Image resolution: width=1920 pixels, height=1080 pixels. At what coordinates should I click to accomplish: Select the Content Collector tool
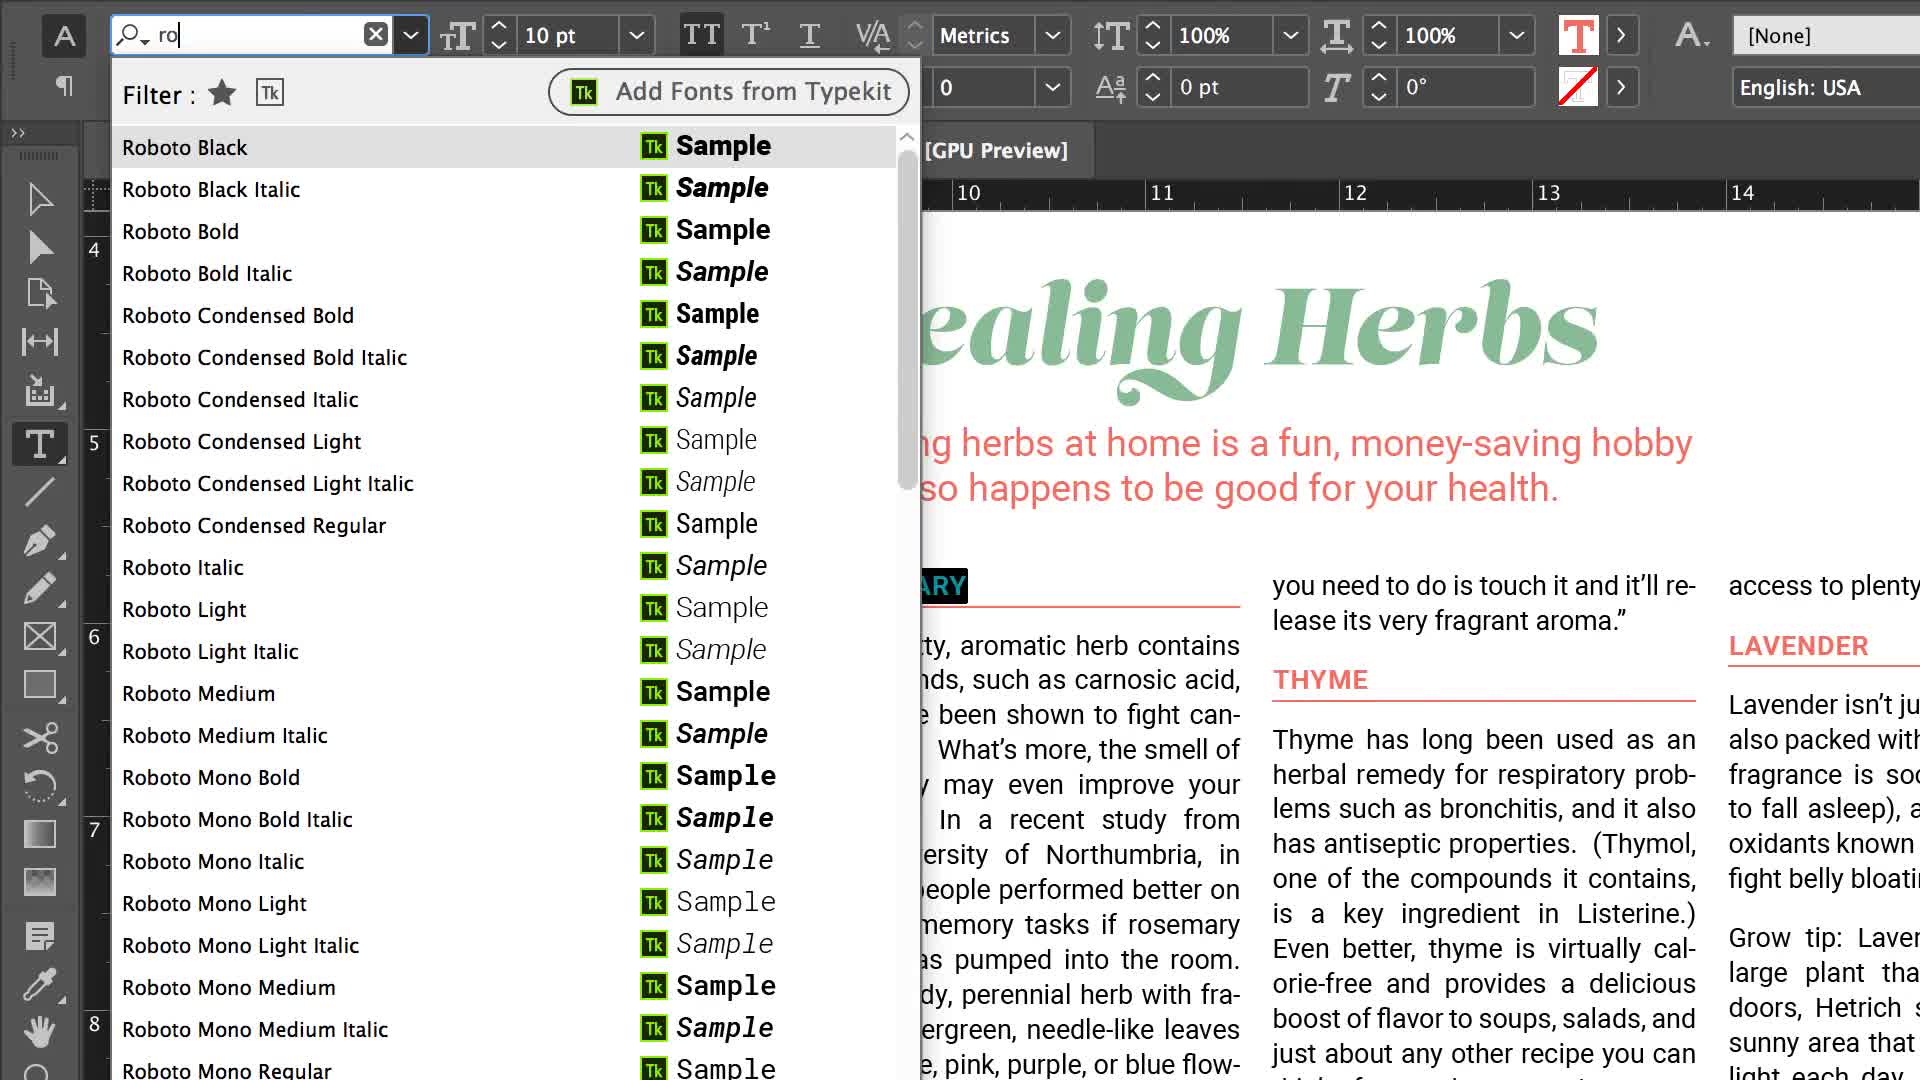coord(40,391)
